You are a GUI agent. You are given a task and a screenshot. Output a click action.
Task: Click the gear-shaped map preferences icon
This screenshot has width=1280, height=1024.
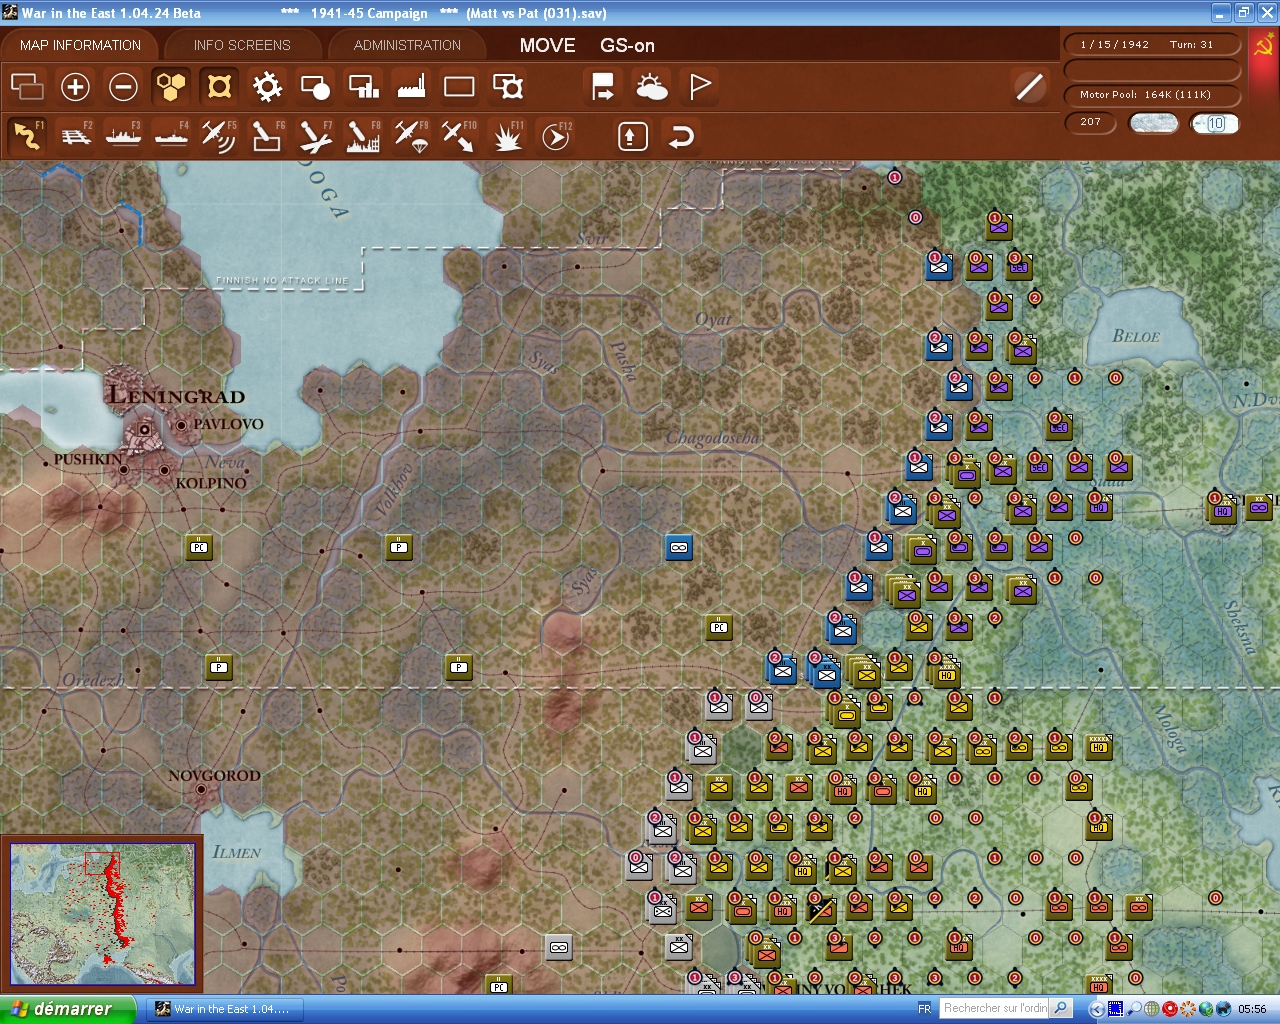[267, 87]
